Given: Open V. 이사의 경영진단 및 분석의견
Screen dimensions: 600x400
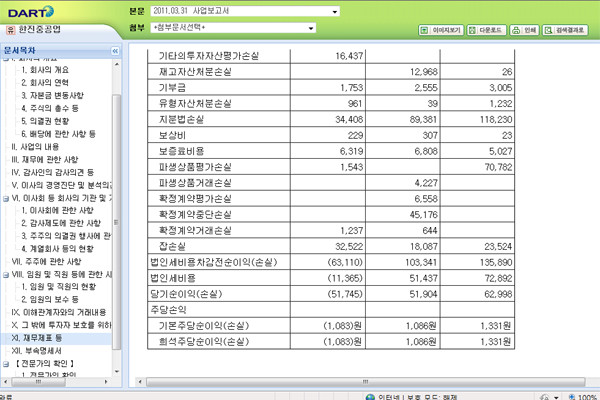Looking at the screenshot, I should pyautogui.click(x=62, y=185).
